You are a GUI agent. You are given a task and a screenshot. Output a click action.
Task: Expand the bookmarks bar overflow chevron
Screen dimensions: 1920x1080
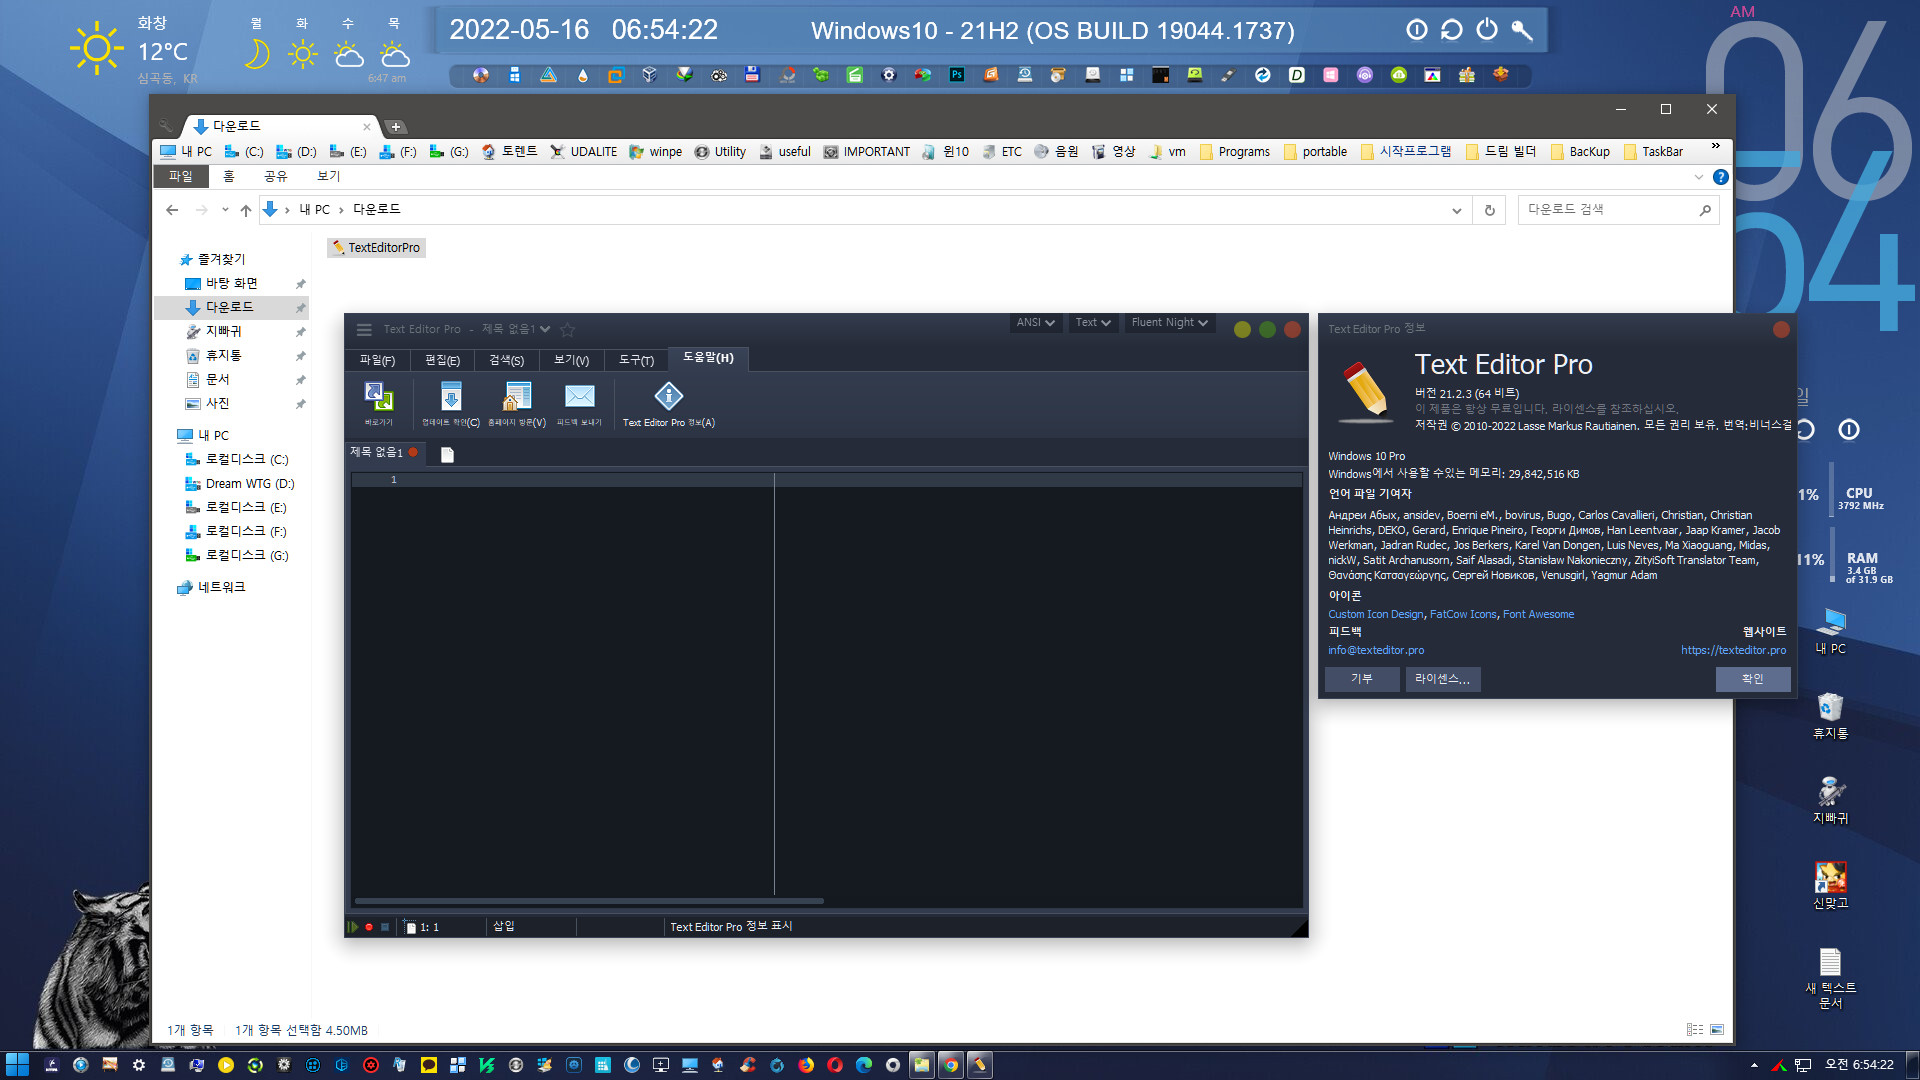pyautogui.click(x=1716, y=147)
